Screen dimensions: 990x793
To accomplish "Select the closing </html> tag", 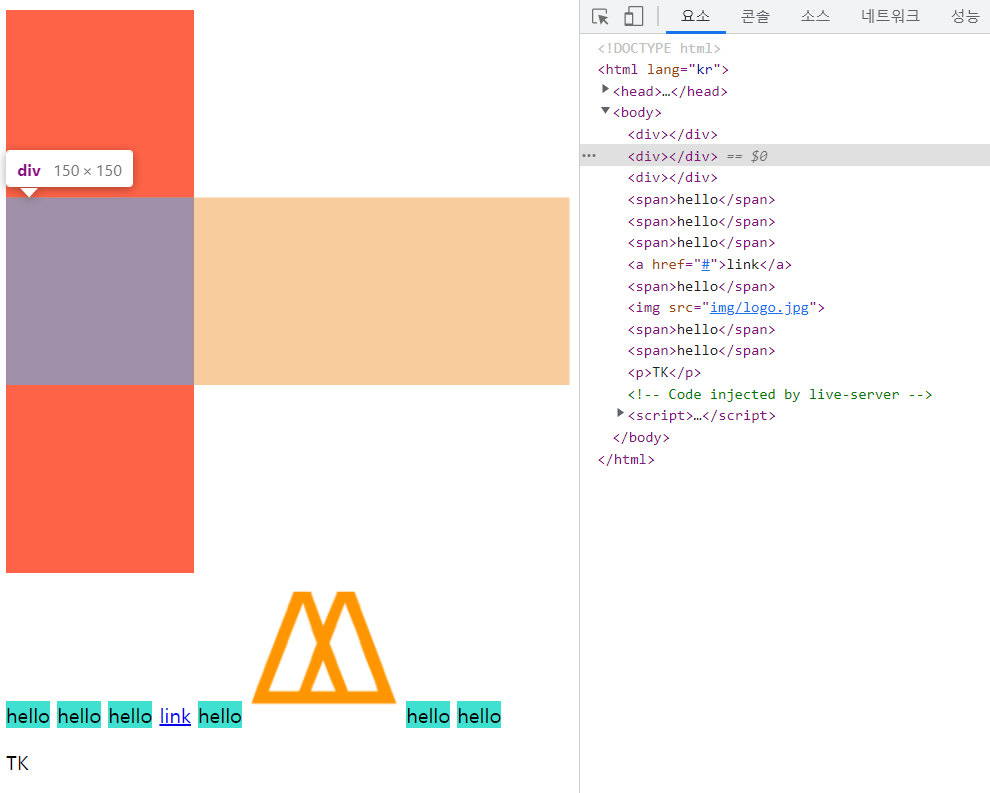I will pyautogui.click(x=626, y=460).
